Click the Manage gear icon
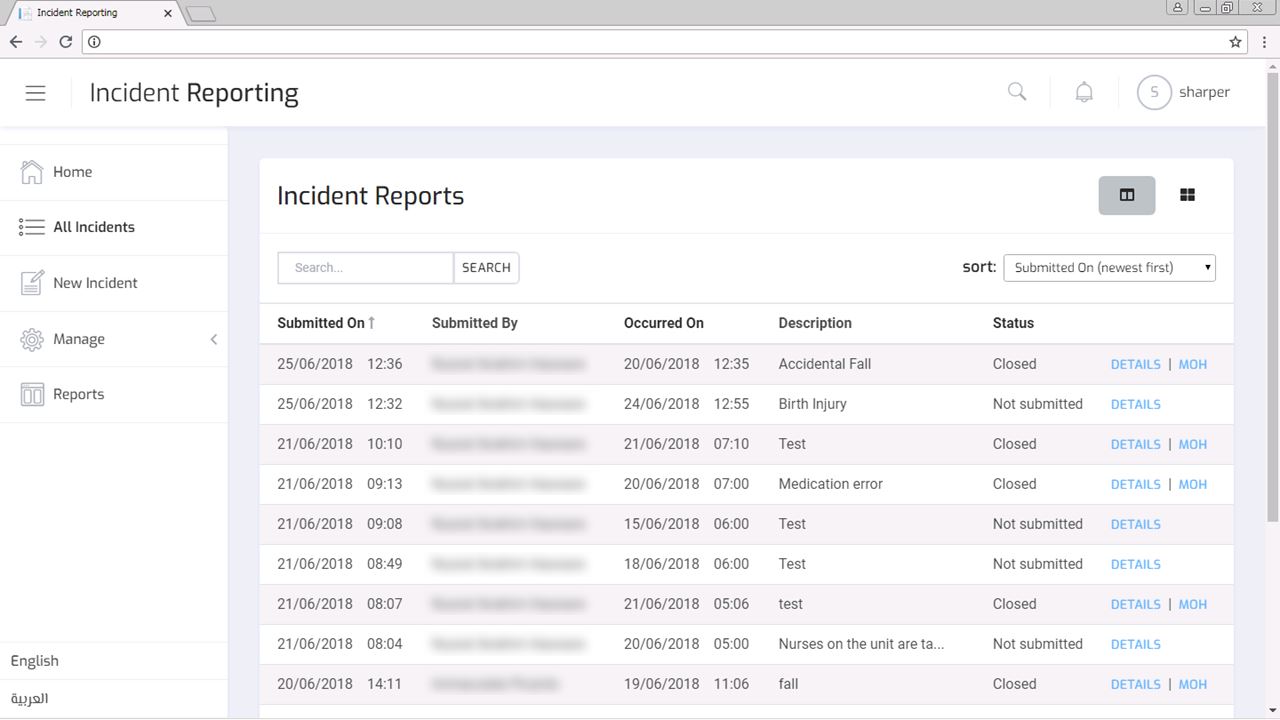 [32, 339]
